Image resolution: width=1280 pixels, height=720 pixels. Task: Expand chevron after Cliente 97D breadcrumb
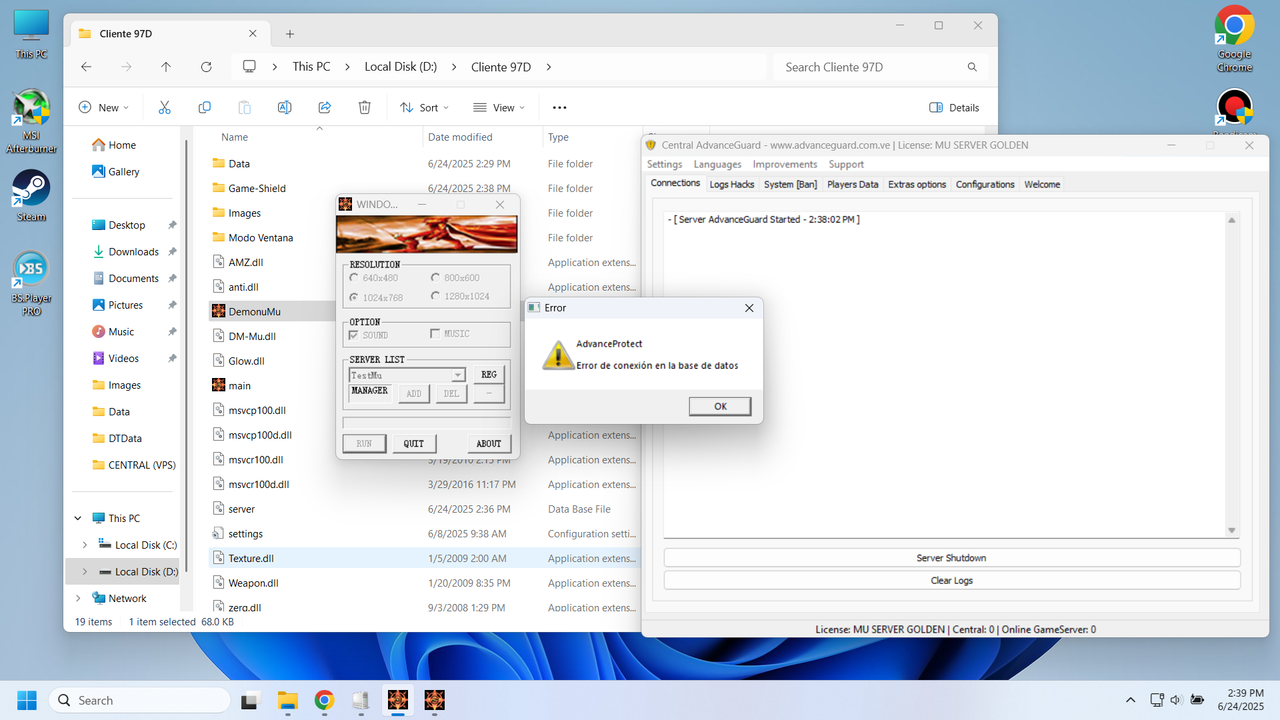(549, 67)
